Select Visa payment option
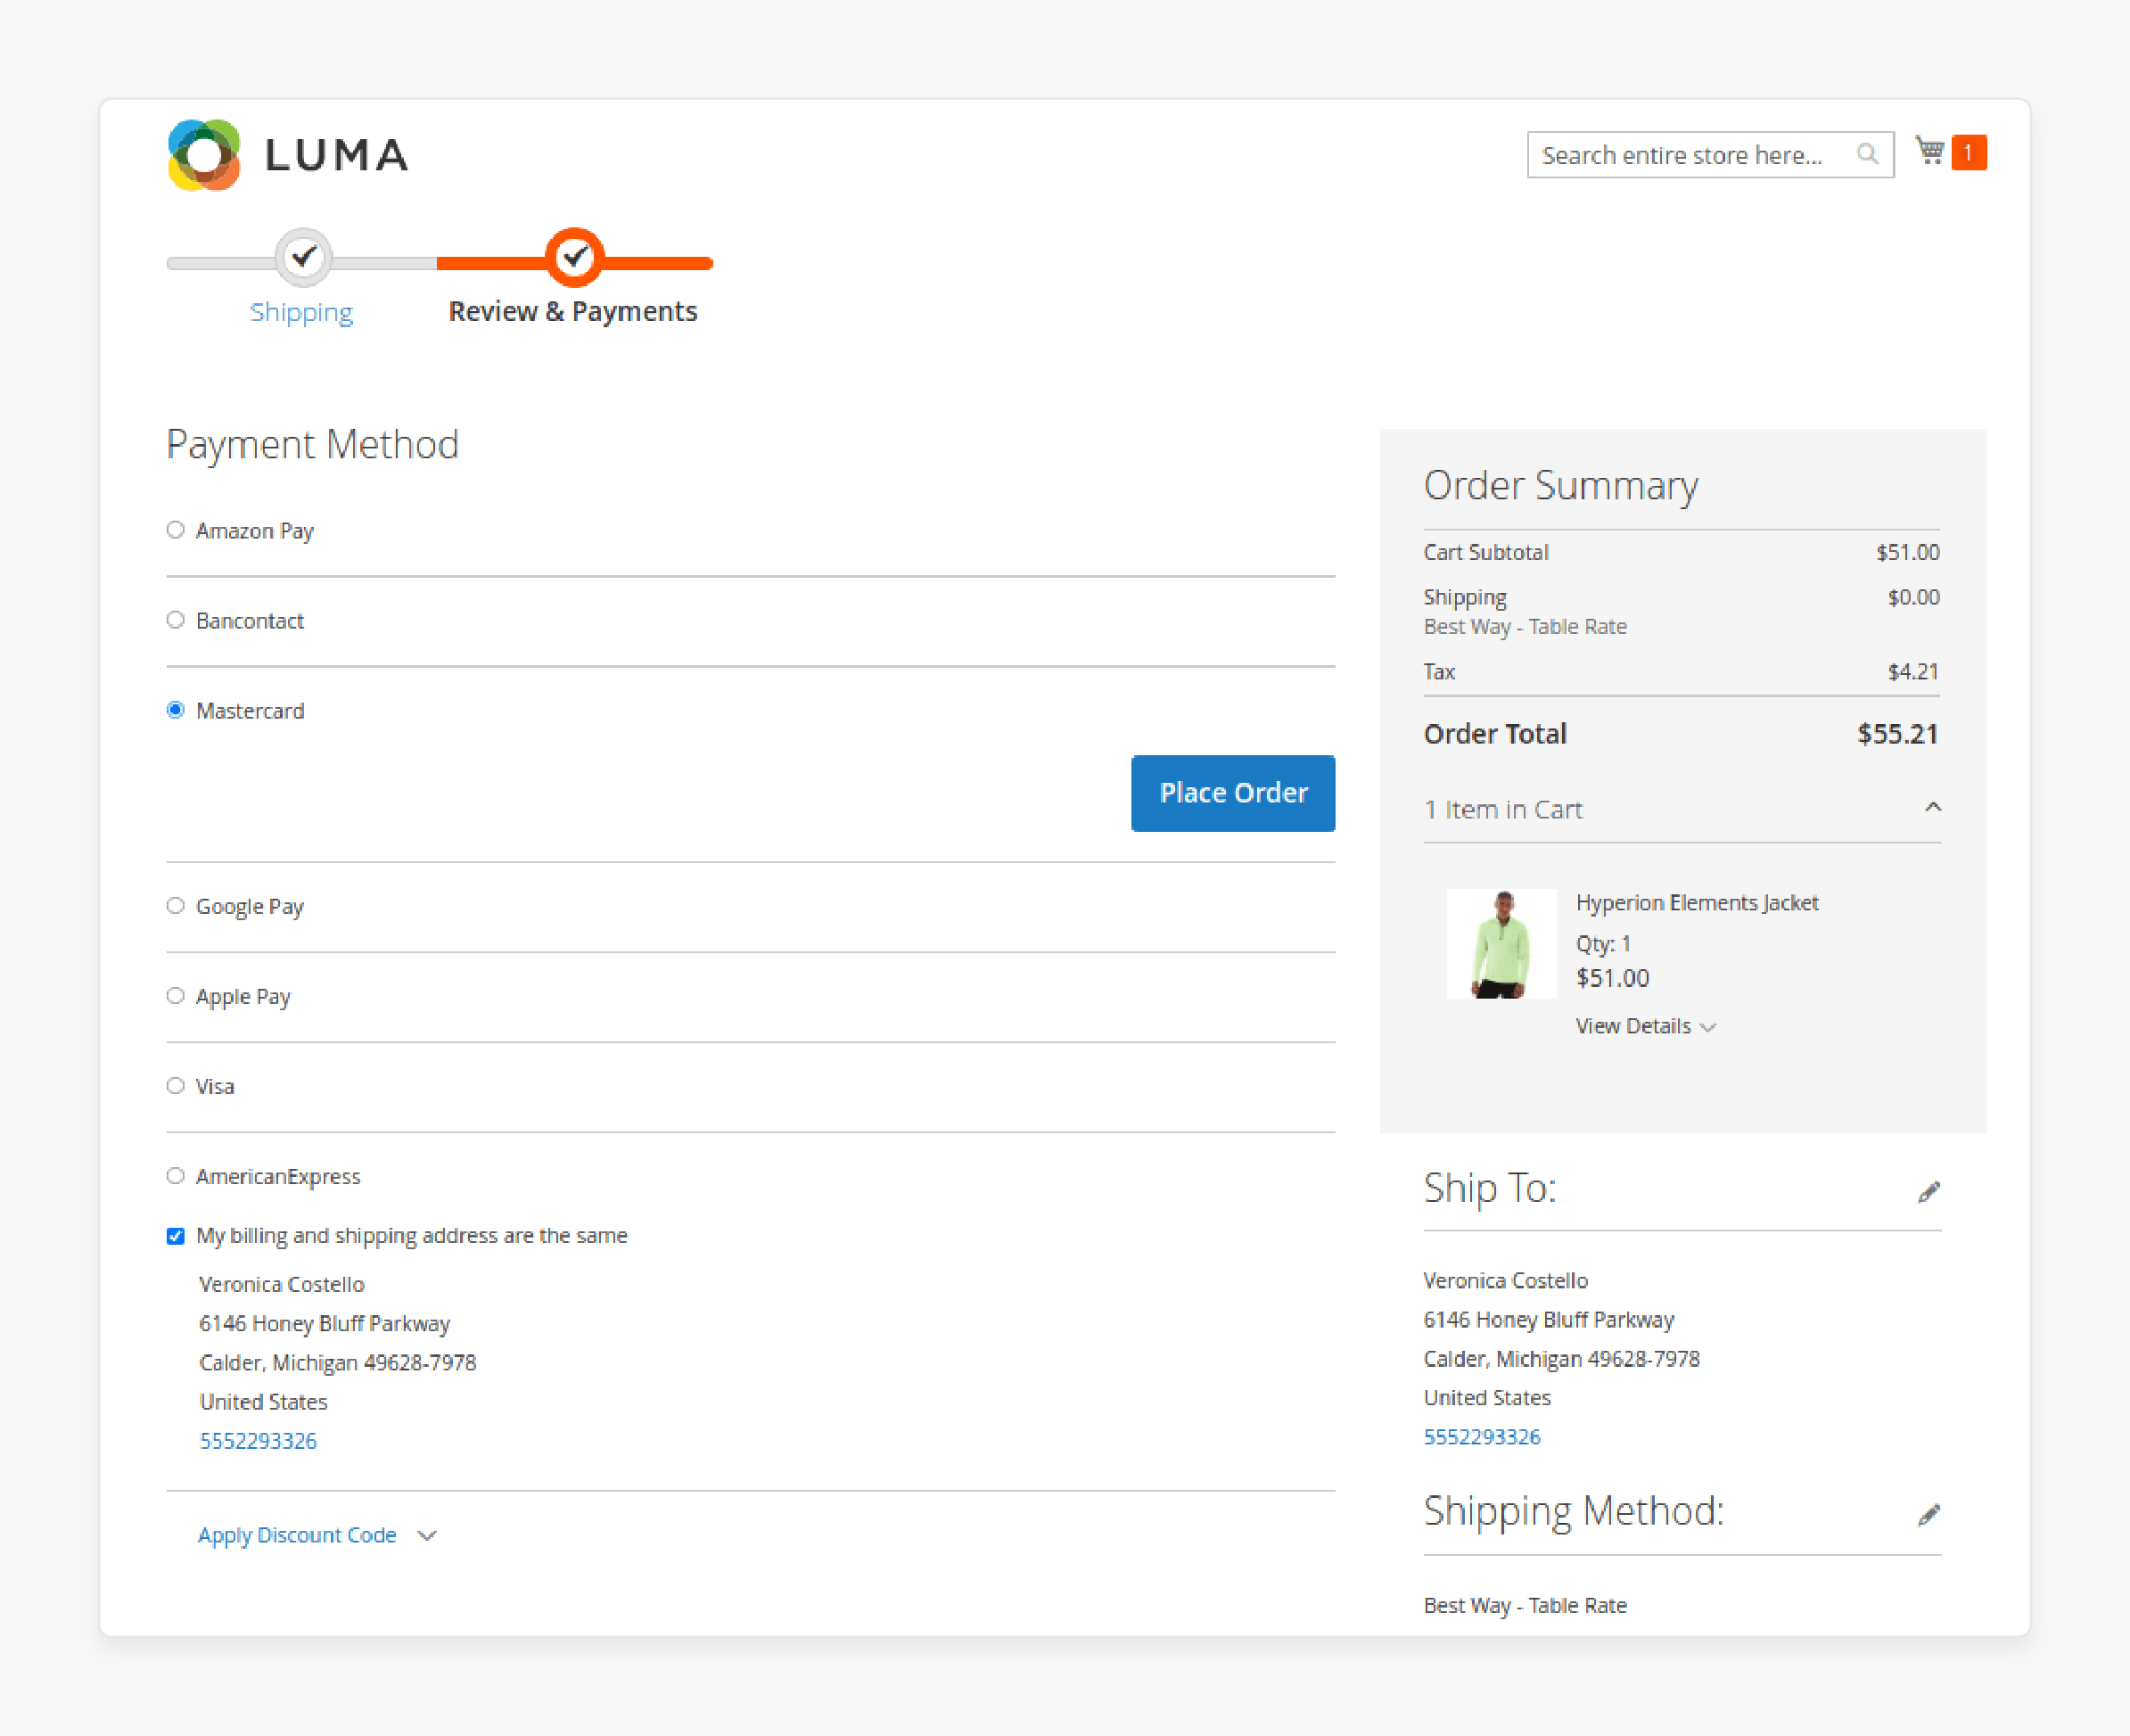Viewport: 2130px width, 1736px height. (x=176, y=1086)
